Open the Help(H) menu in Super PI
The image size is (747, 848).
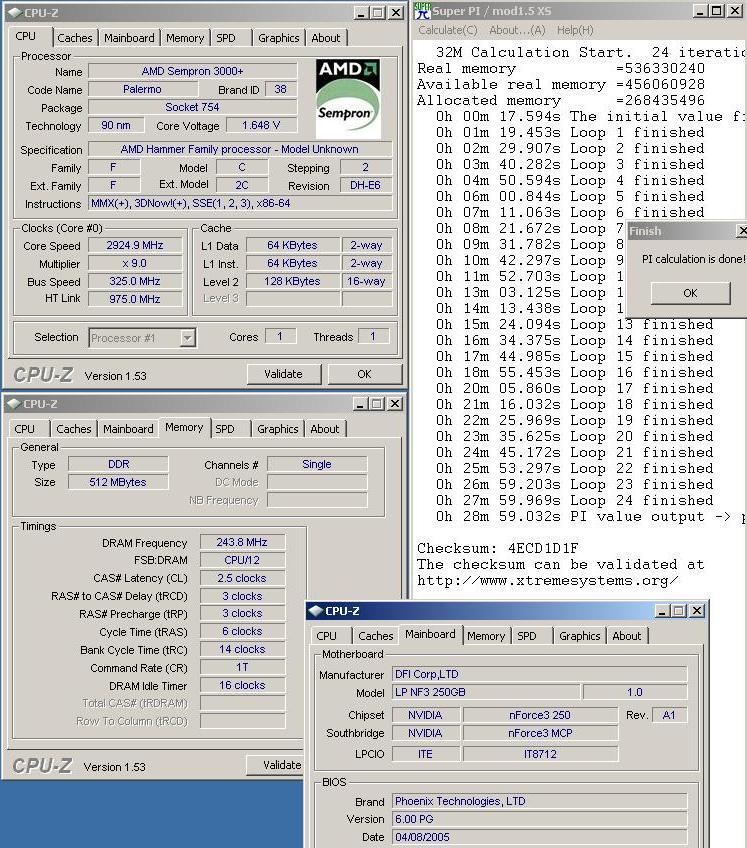point(575,30)
